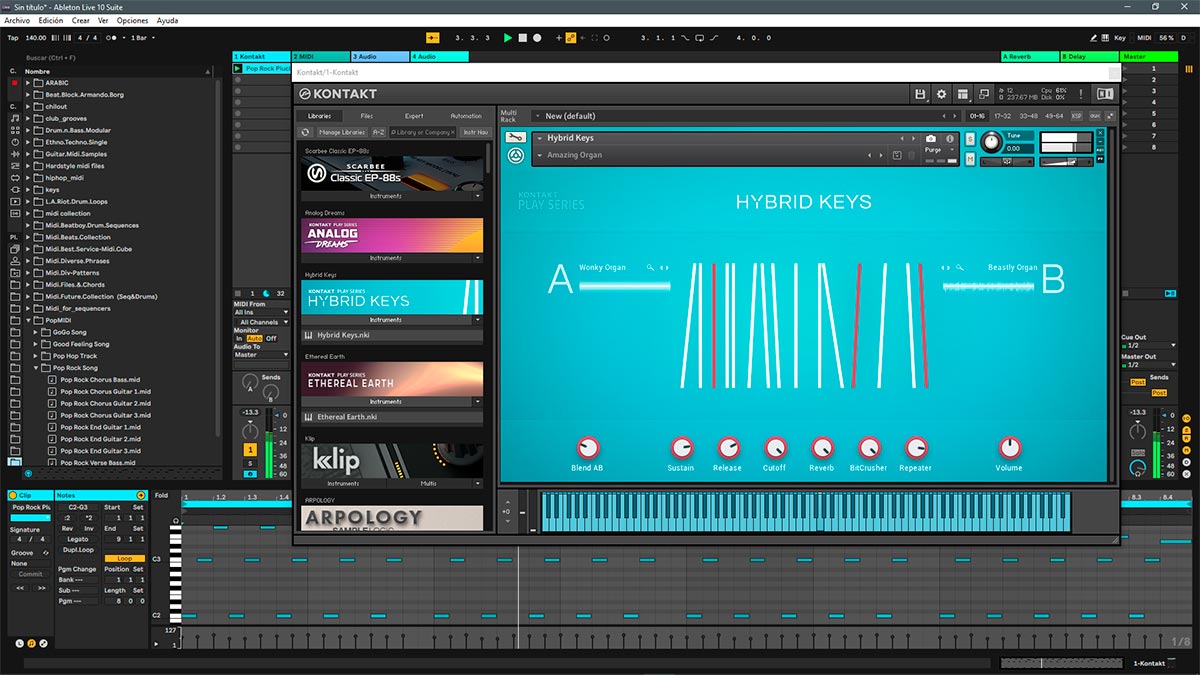Switch to Kontakt Files tab
1200x675 pixels.
[x=367, y=116]
